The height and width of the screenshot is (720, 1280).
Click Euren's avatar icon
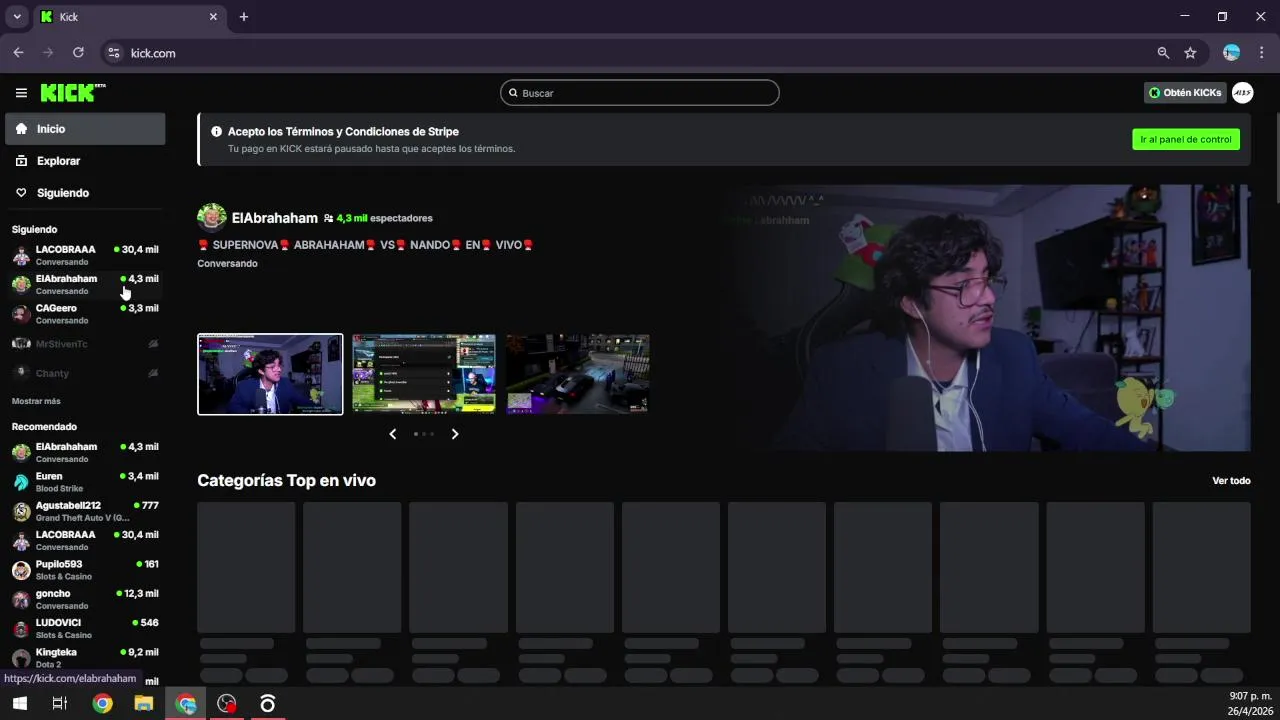tap(21, 482)
